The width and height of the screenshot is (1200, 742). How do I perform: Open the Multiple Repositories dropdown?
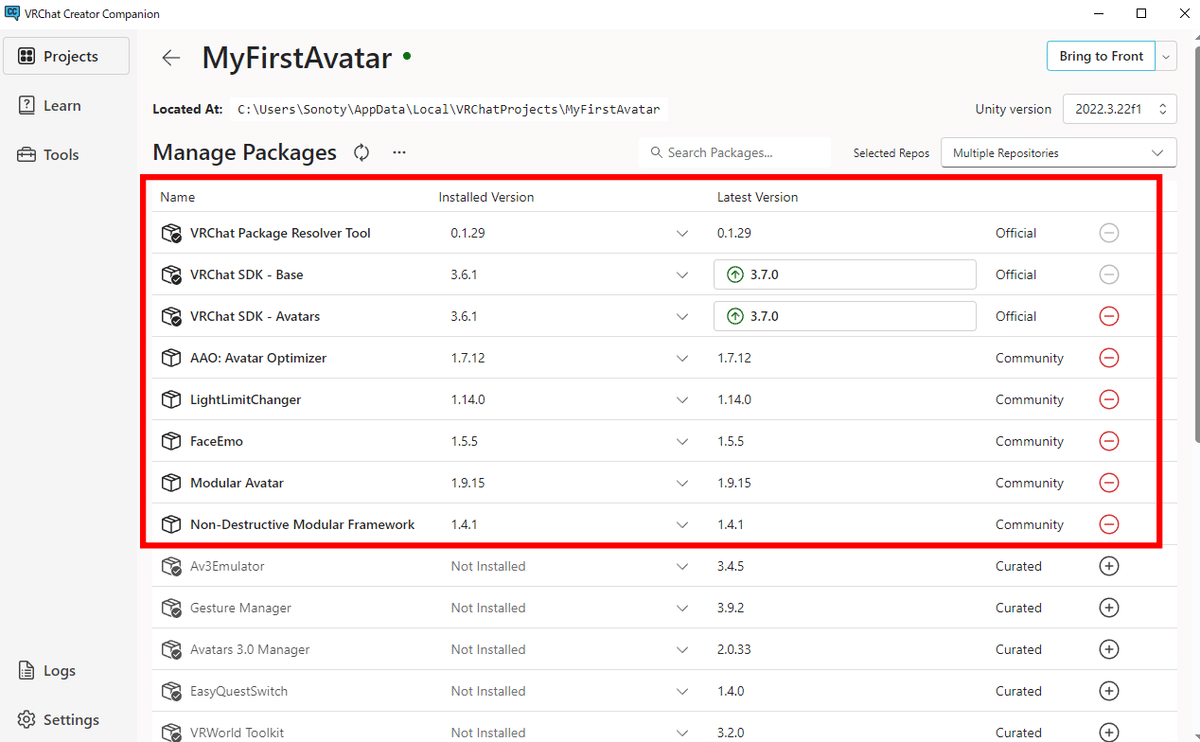click(1059, 153)
